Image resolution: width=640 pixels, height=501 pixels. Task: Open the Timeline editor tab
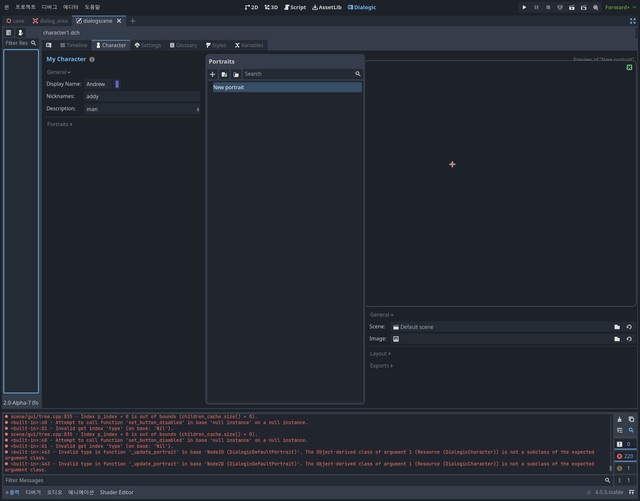pos(73,45)
